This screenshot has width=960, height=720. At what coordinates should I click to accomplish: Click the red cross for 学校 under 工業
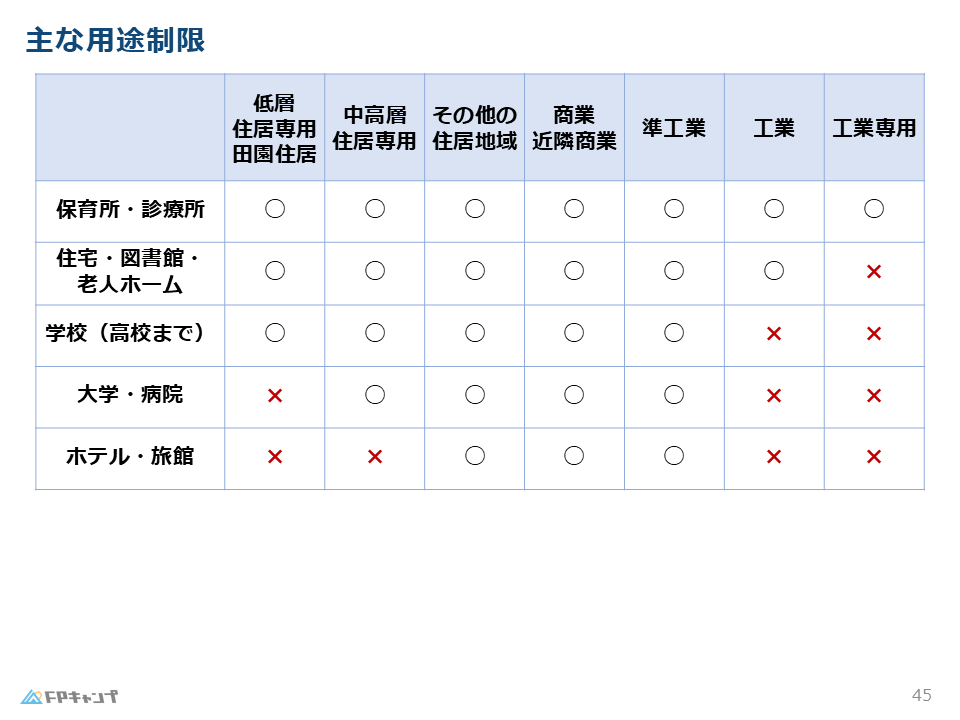774,334
